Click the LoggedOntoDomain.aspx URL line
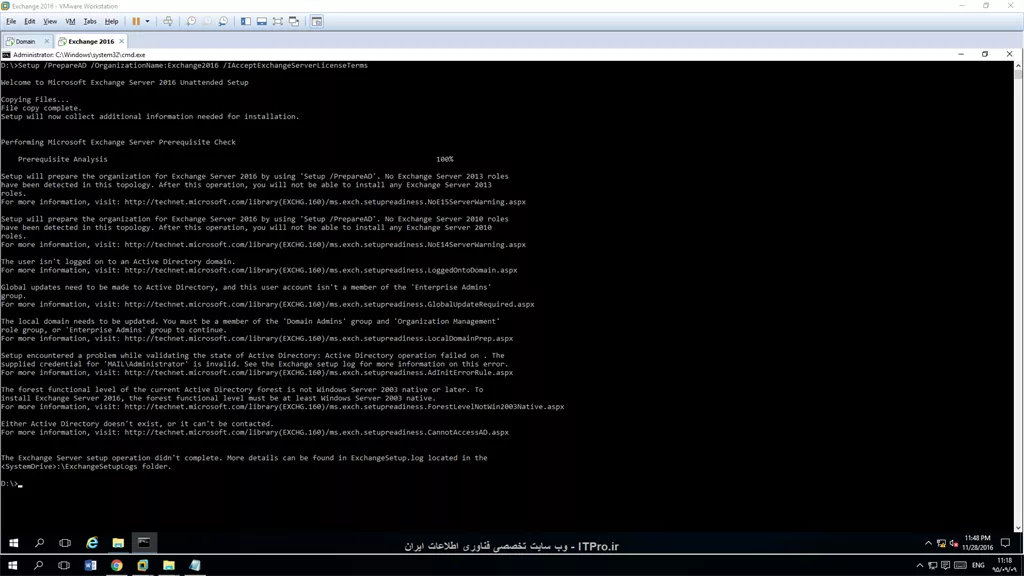This screenshot has width=1024, height=576. pyautogui.click(x=259, y=270)
